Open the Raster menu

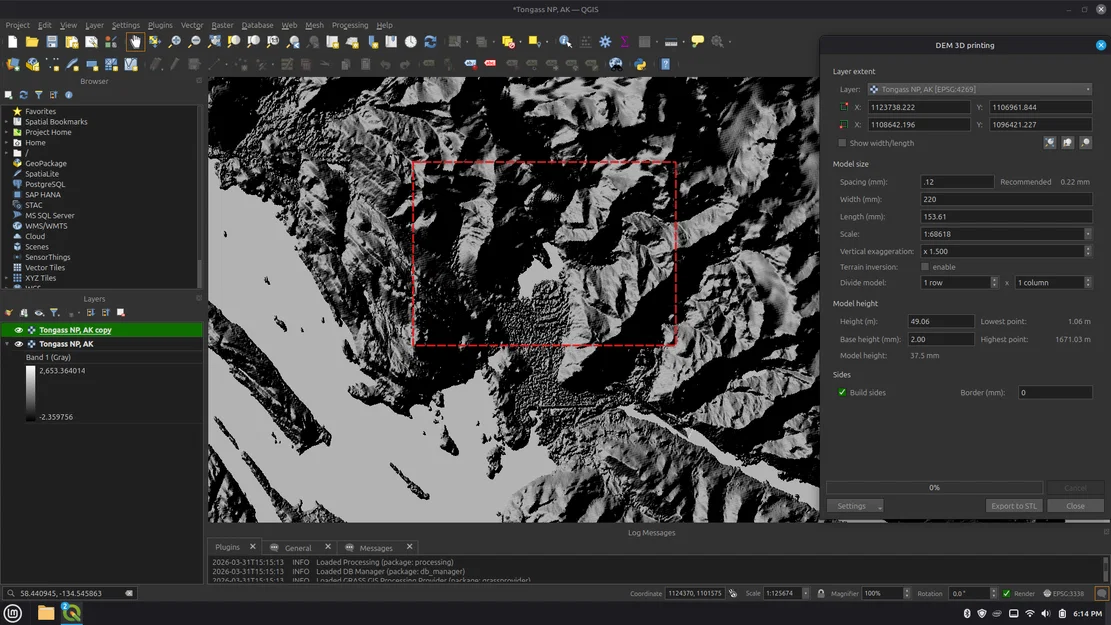pyautogui.click(x=222, y=25)
